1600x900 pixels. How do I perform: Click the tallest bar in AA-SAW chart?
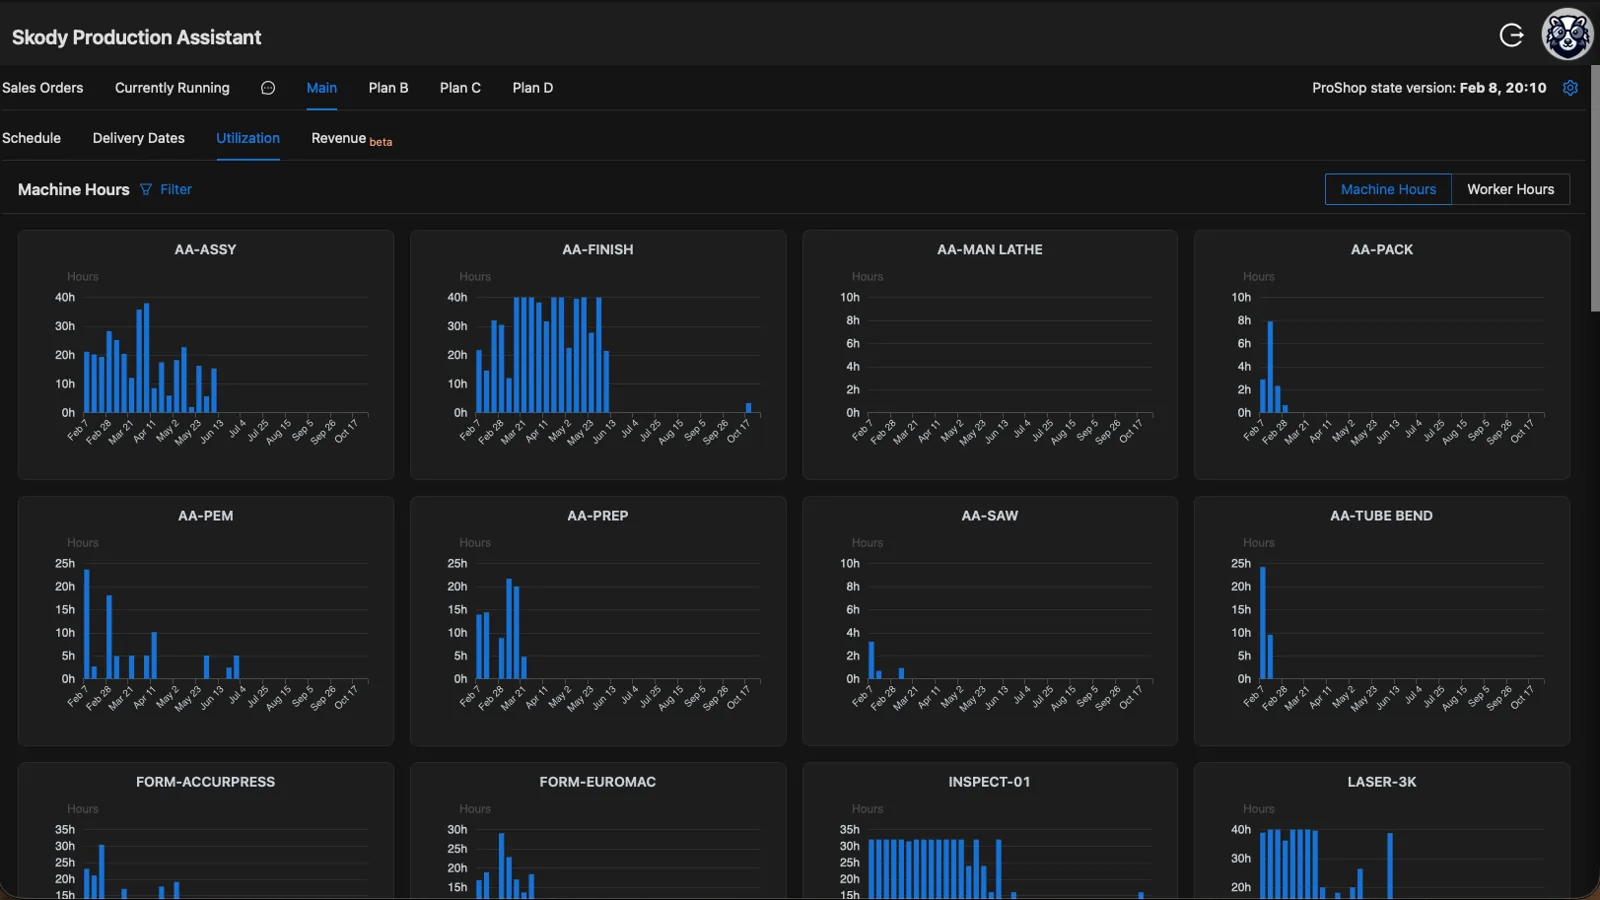click(x=871, y=660)
